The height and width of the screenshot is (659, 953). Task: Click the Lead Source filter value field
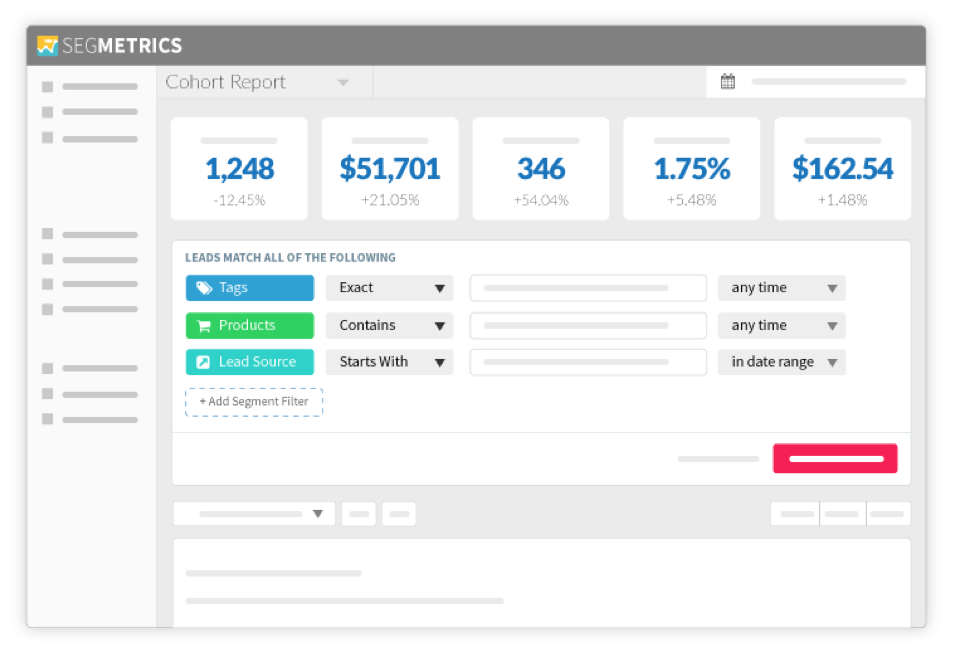click(588, 362)
